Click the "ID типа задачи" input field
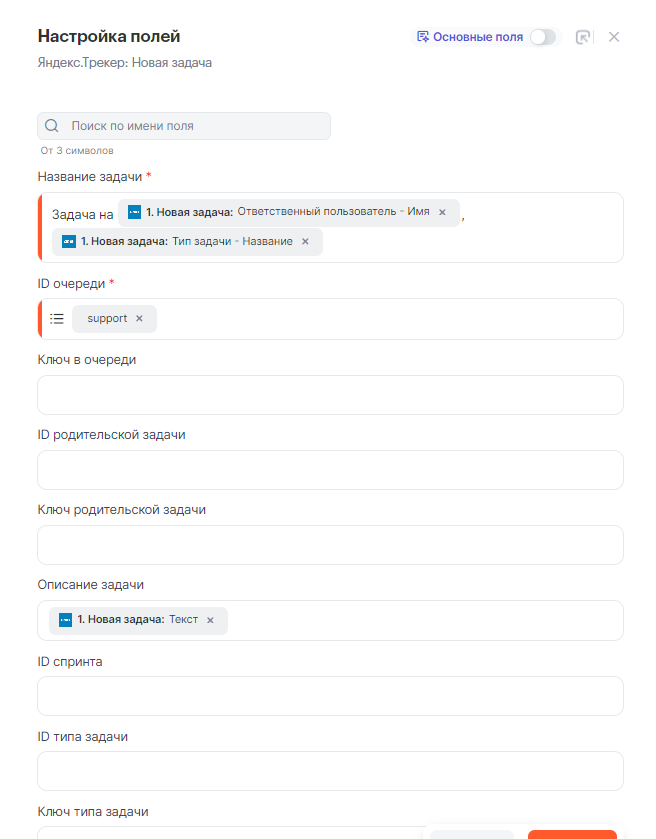656x839 pixels. point(330,771)
